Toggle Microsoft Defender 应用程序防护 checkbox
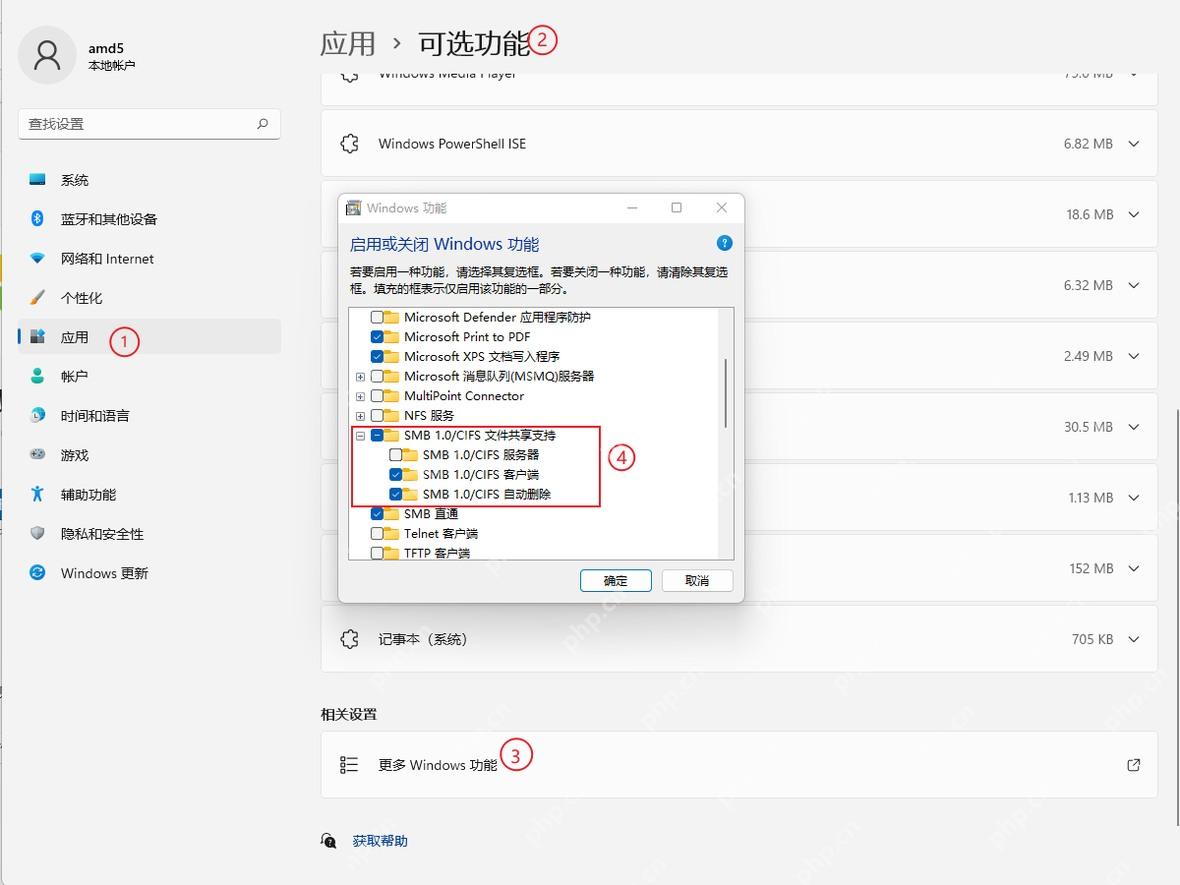 click(377, 318)
